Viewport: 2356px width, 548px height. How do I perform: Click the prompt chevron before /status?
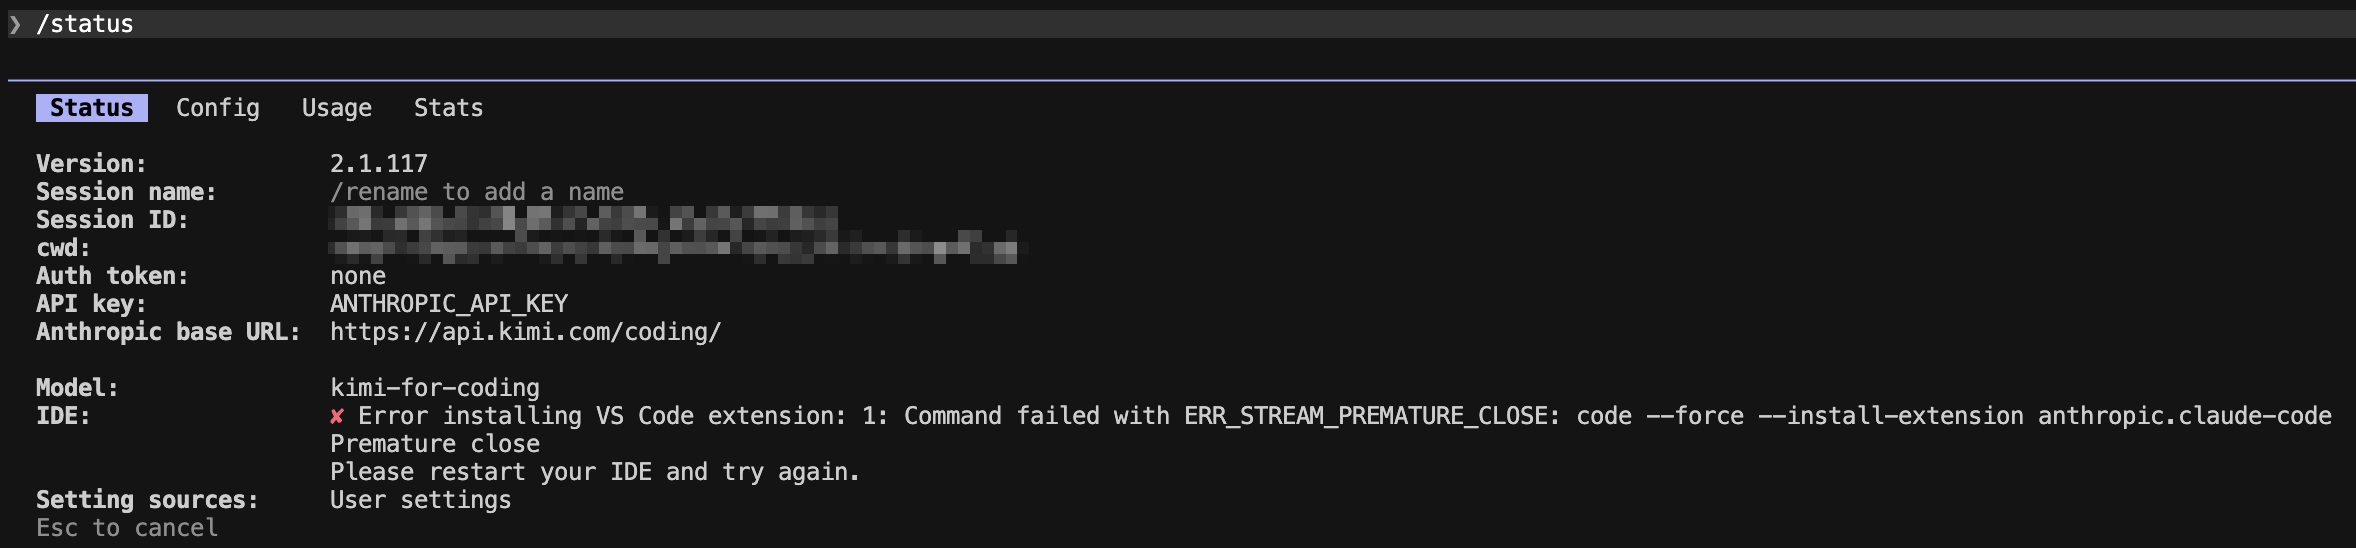coord(15,24)
